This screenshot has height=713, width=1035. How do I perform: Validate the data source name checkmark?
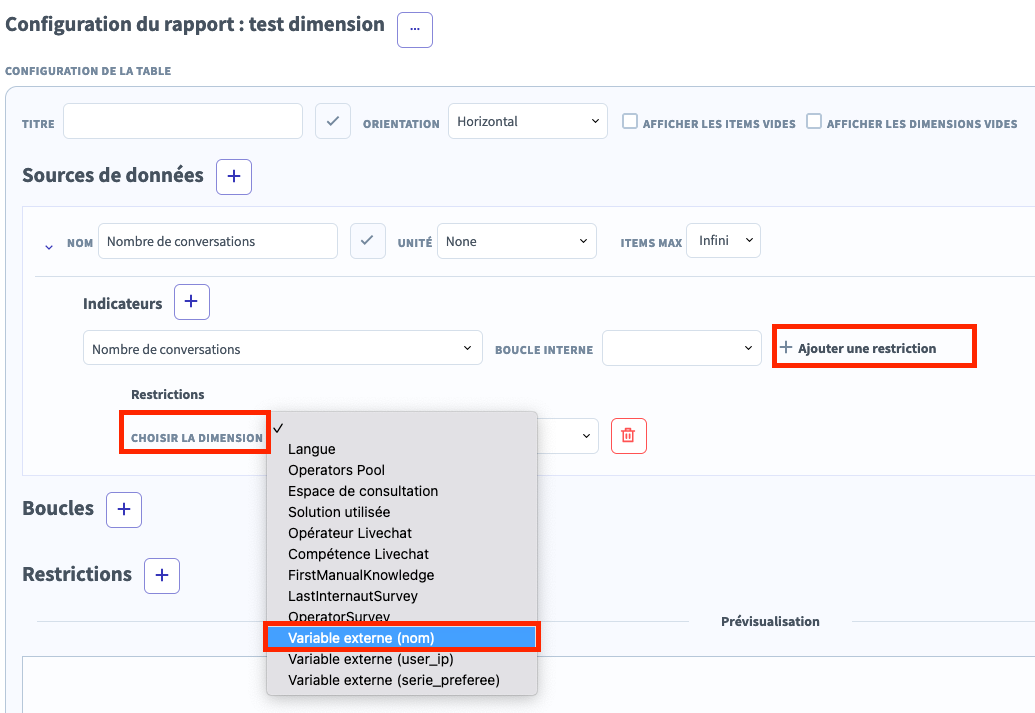point(368,241)
